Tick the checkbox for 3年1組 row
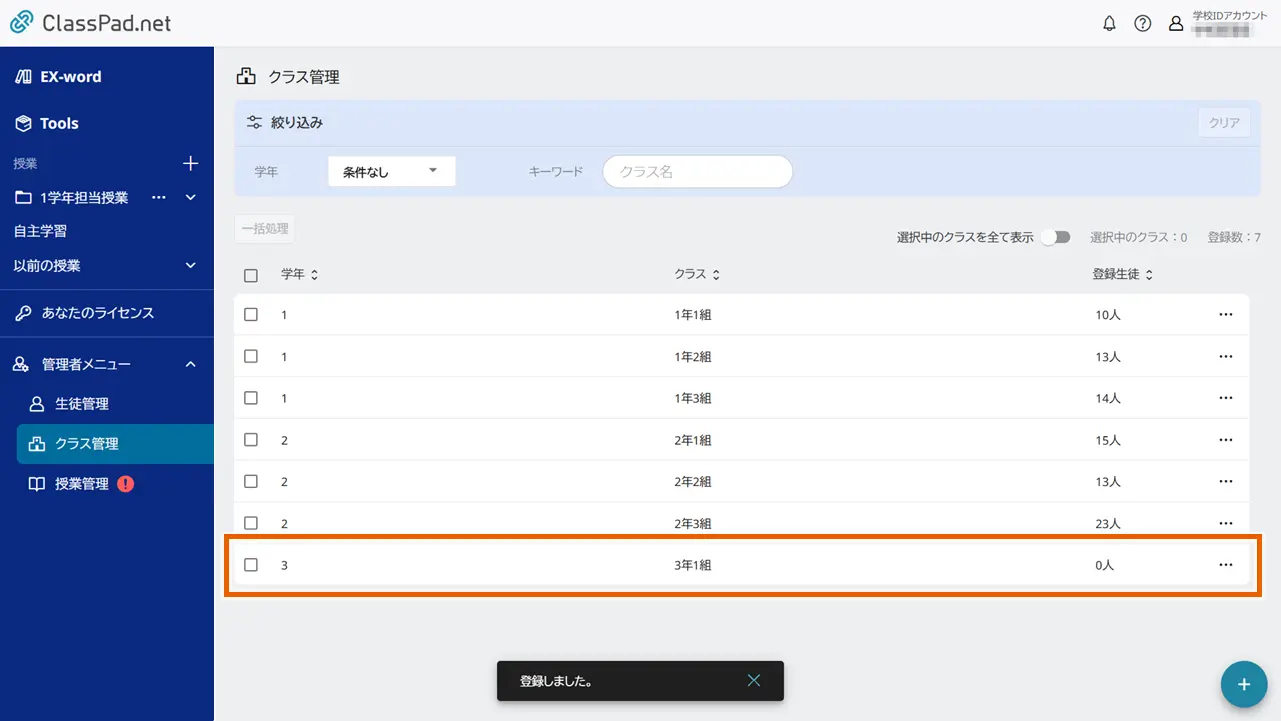The height and width of the screenshot is (721, 1281). [251, 565]
